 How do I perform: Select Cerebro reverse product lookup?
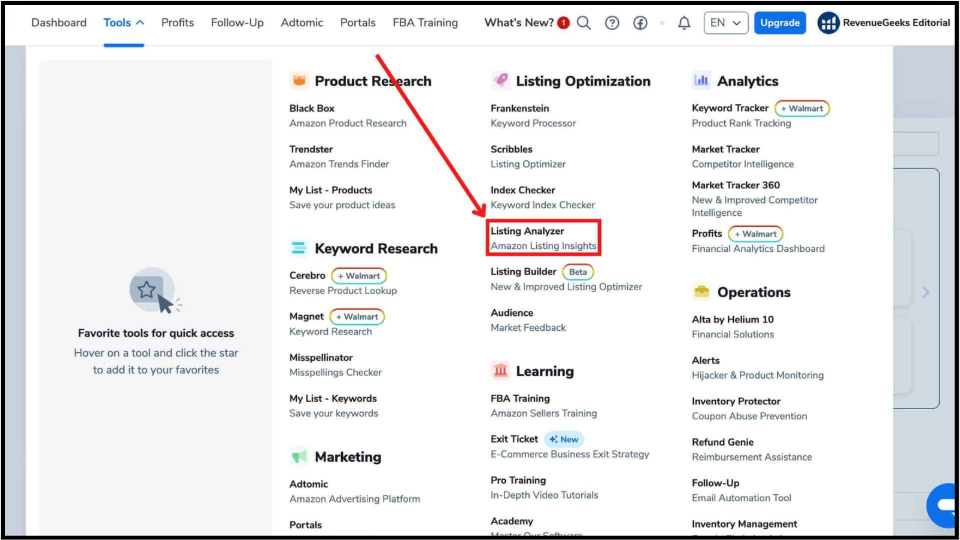pos(307,275)
